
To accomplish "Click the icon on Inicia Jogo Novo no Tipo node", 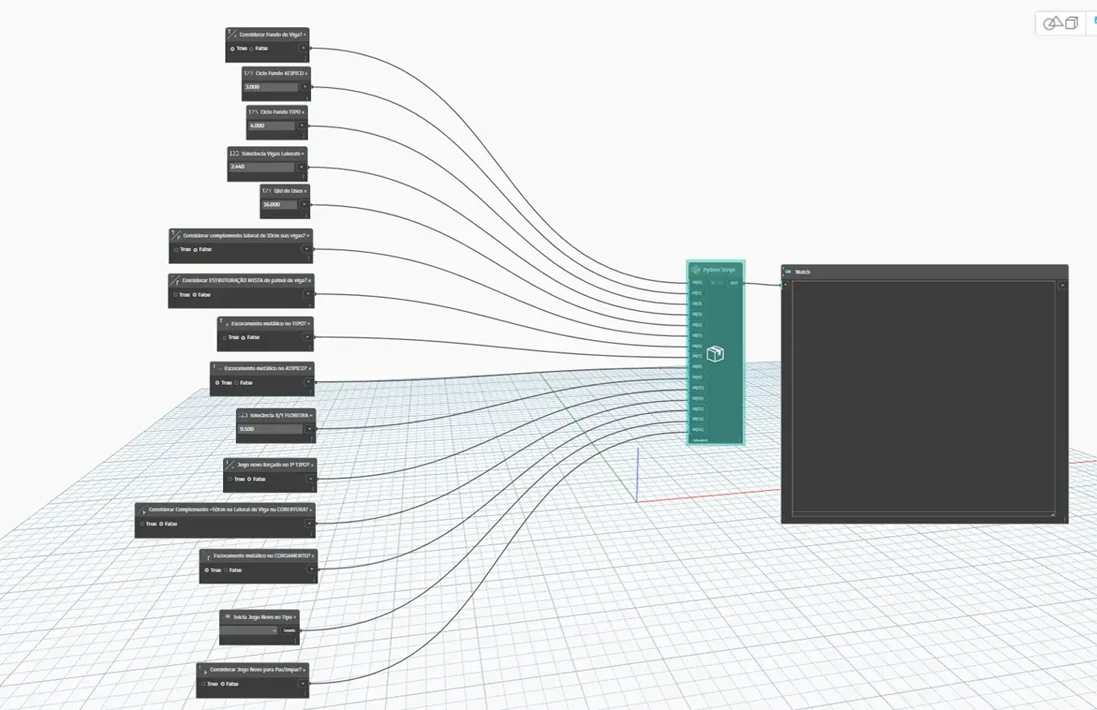I will (227, 617).
